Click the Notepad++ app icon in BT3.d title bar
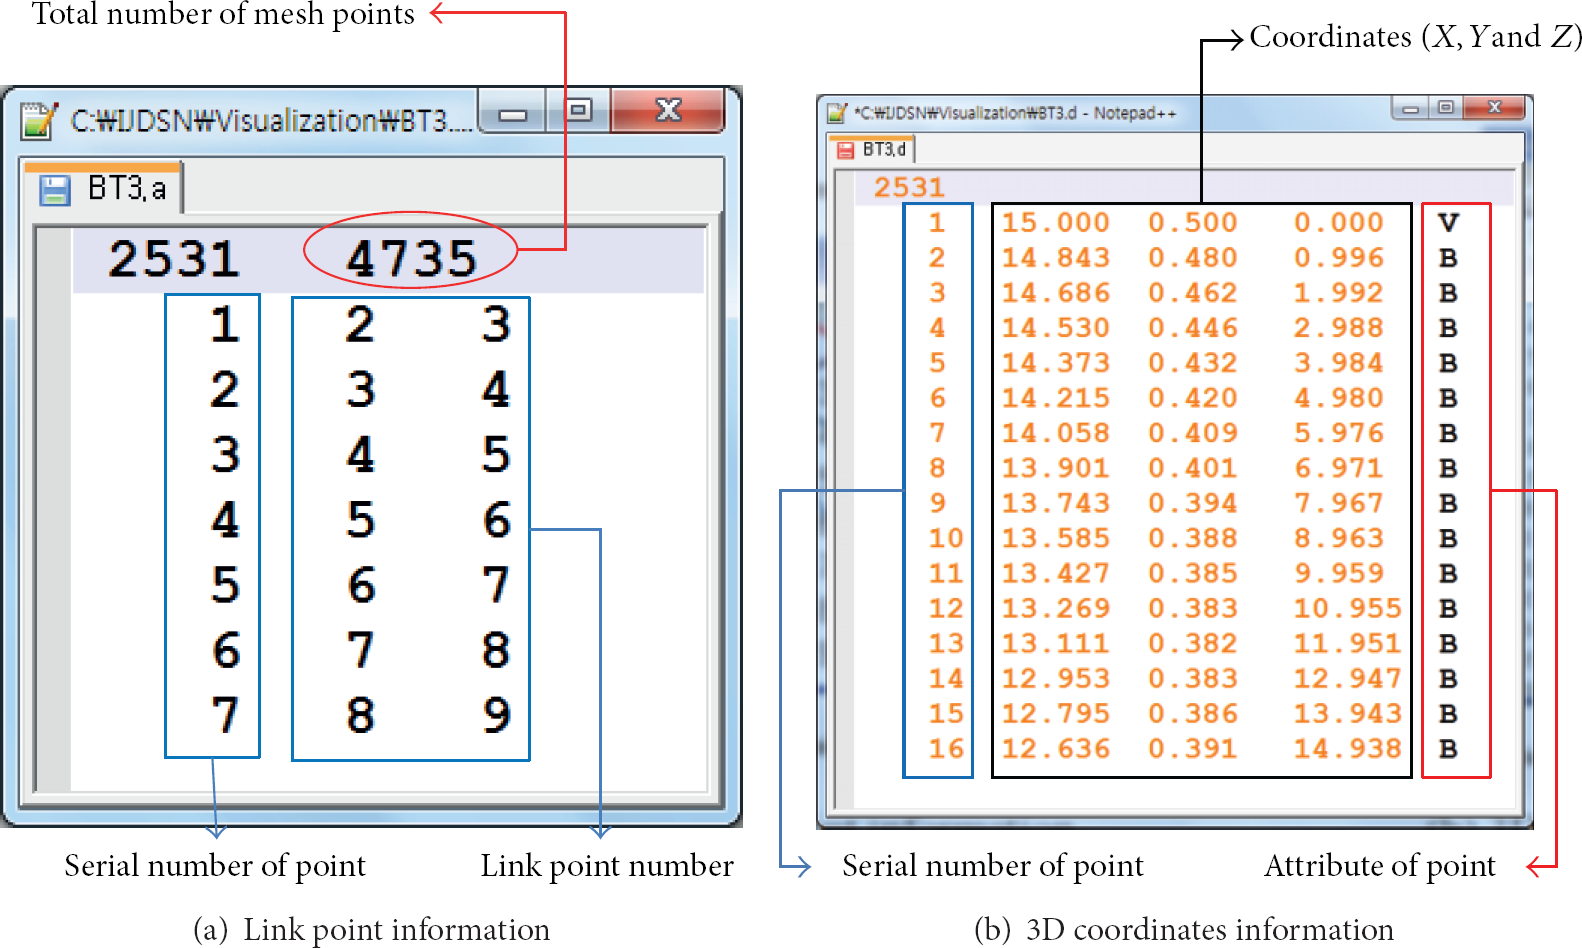The image size is (1582, 948). [x=838, y=113]
